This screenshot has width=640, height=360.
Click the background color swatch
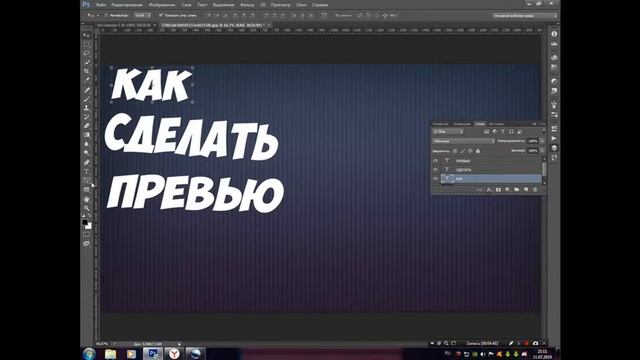[x=89, y=226]
